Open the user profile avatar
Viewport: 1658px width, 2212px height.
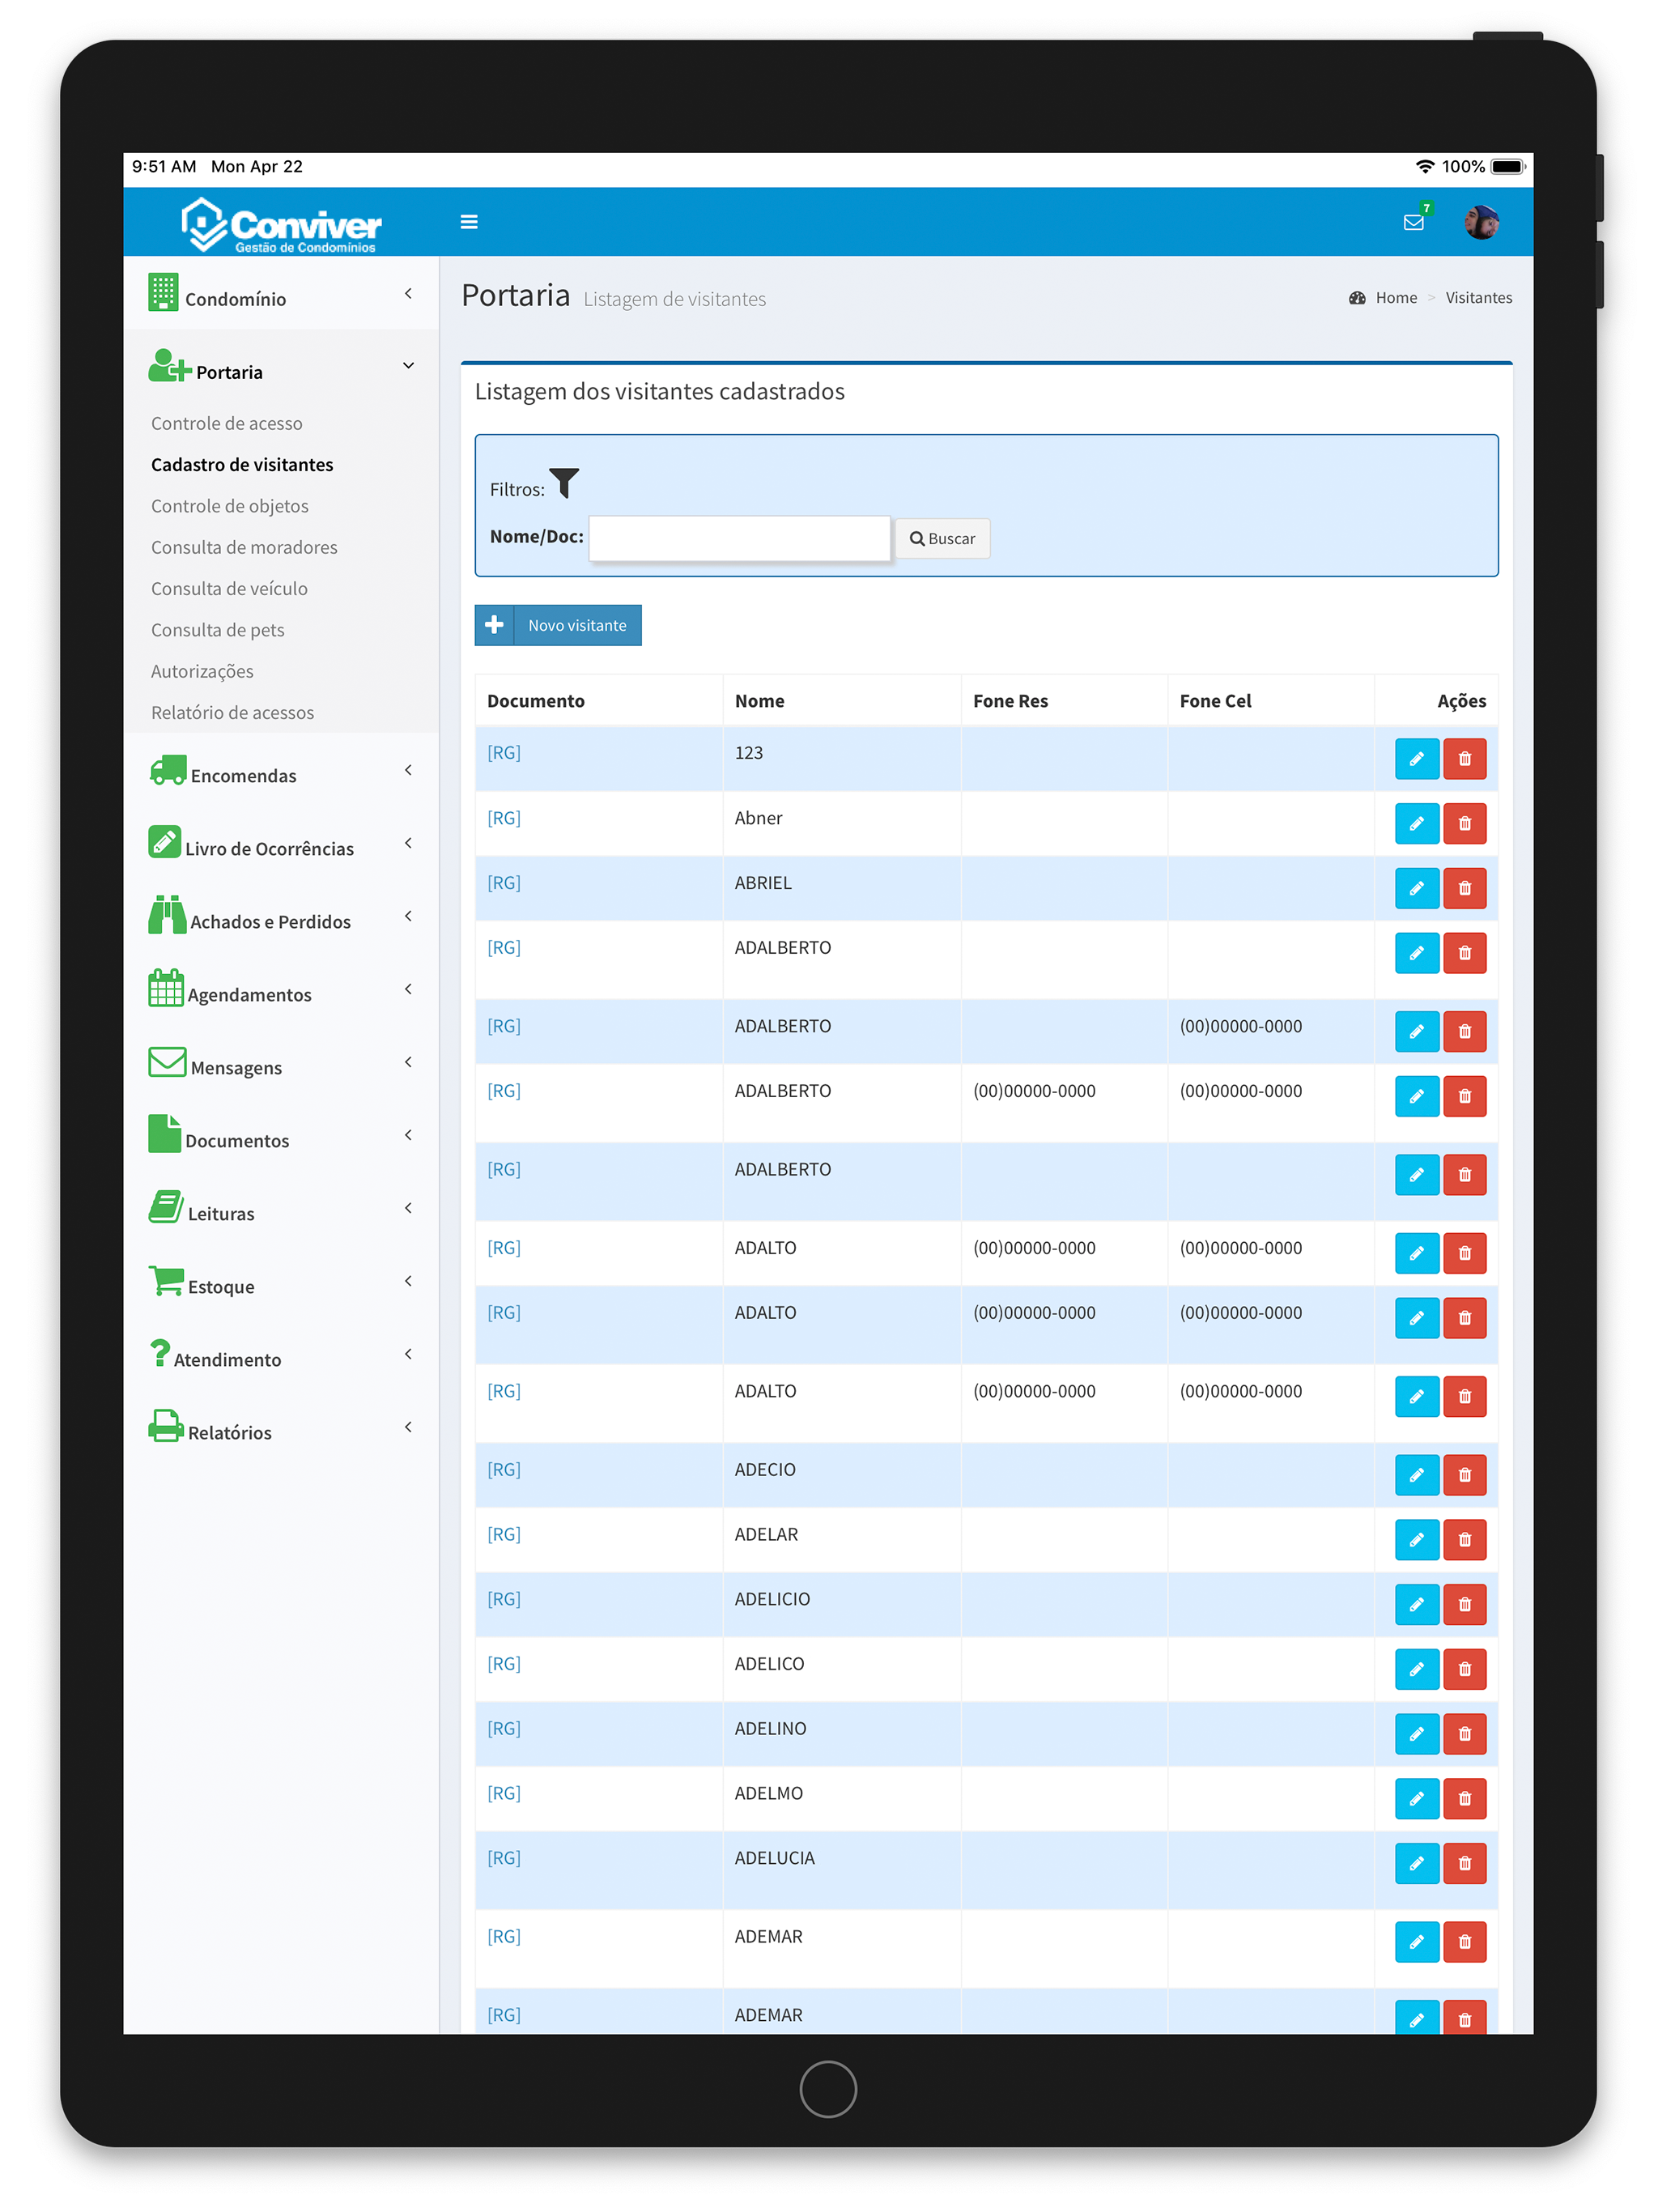[x=1481, y=222]
